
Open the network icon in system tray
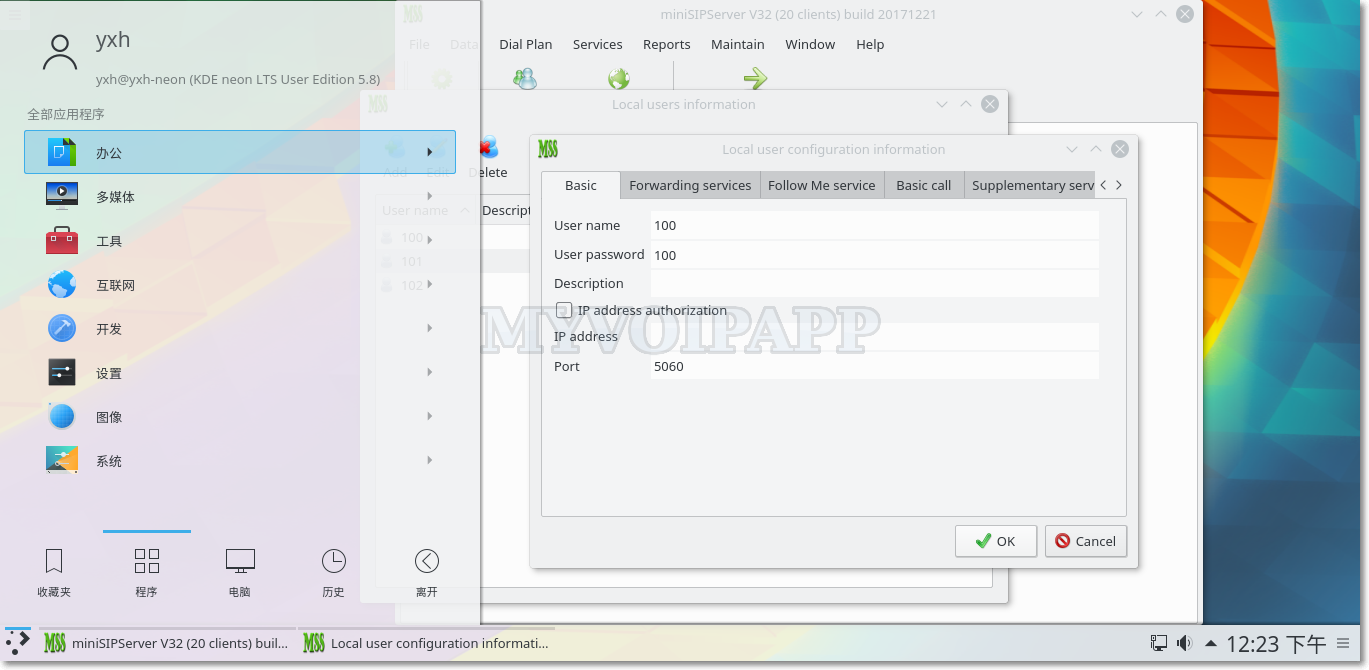click(1159, 643)
